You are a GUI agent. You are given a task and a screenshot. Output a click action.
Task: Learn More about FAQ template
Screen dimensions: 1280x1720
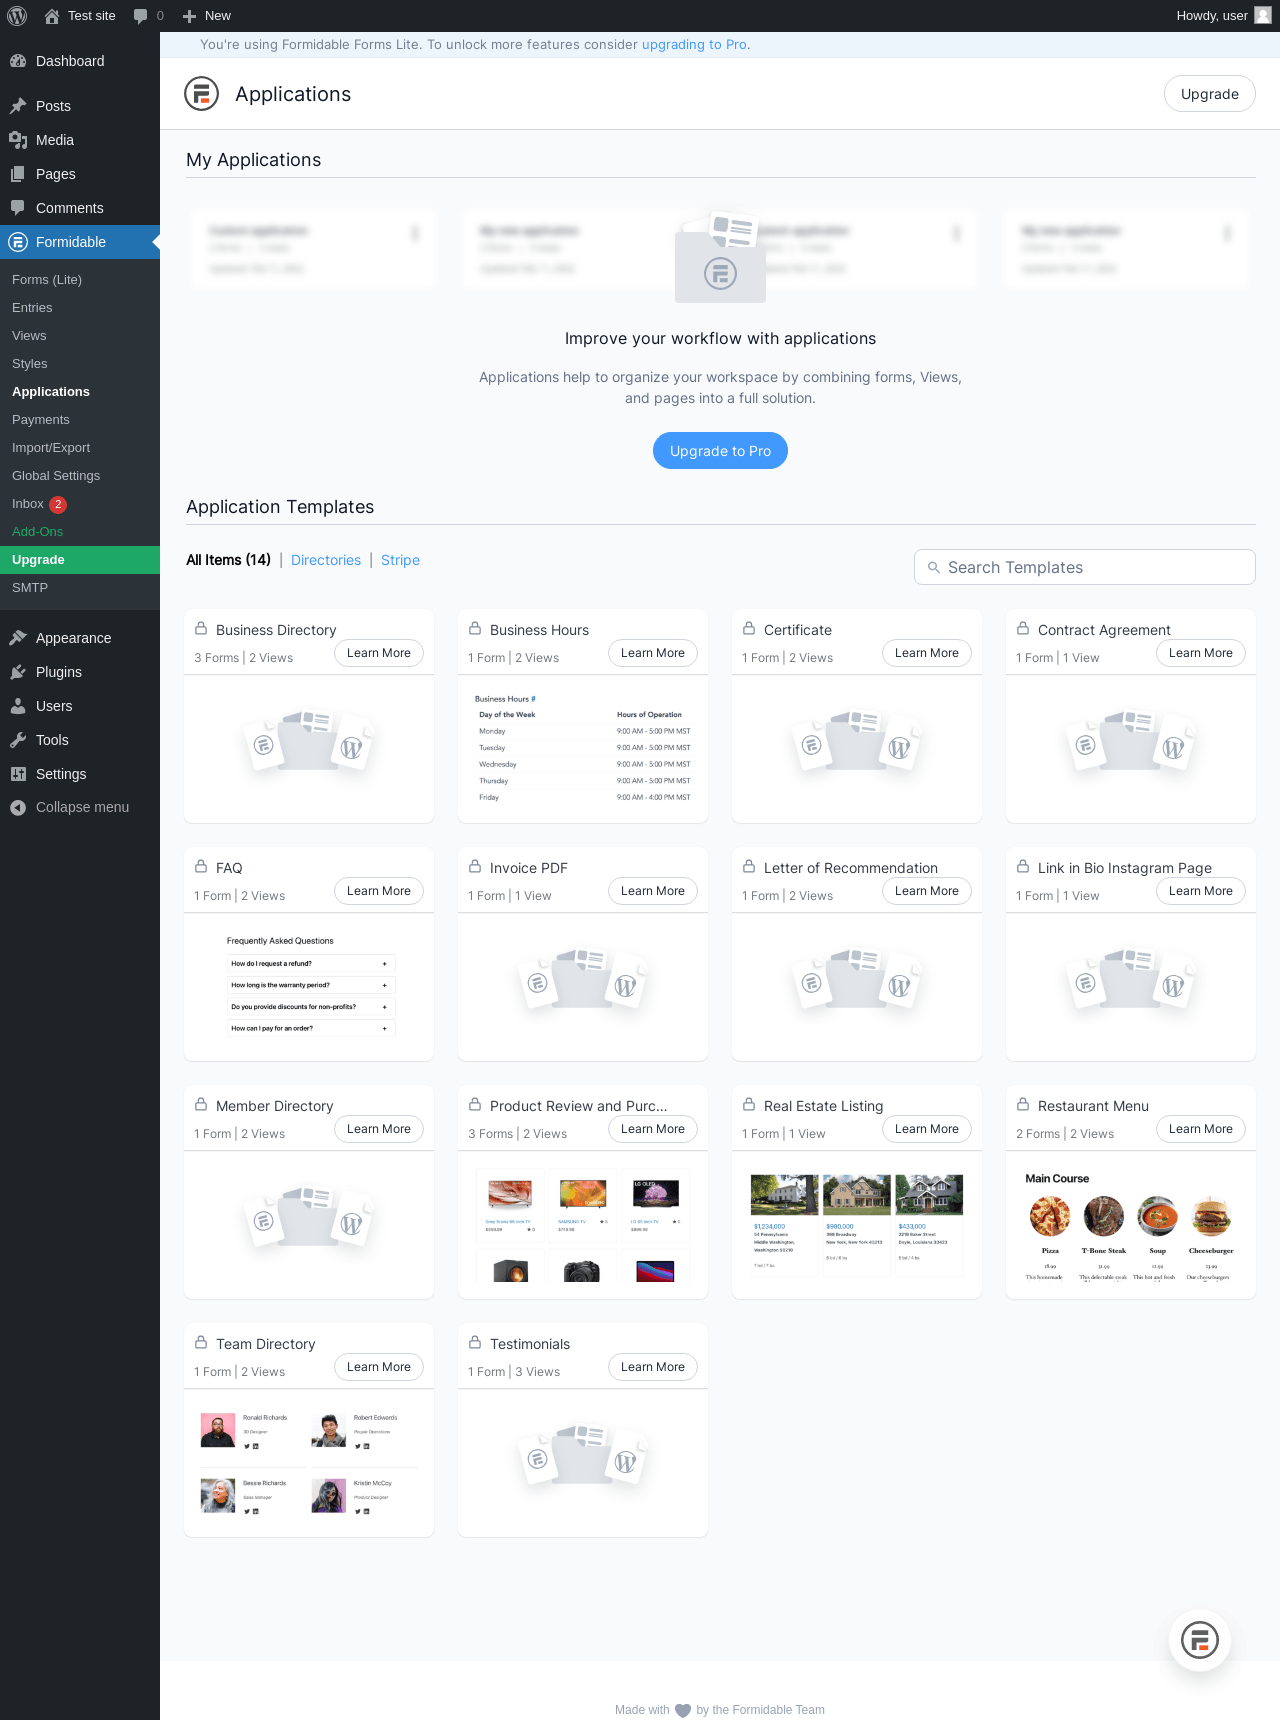pos(379,891)
